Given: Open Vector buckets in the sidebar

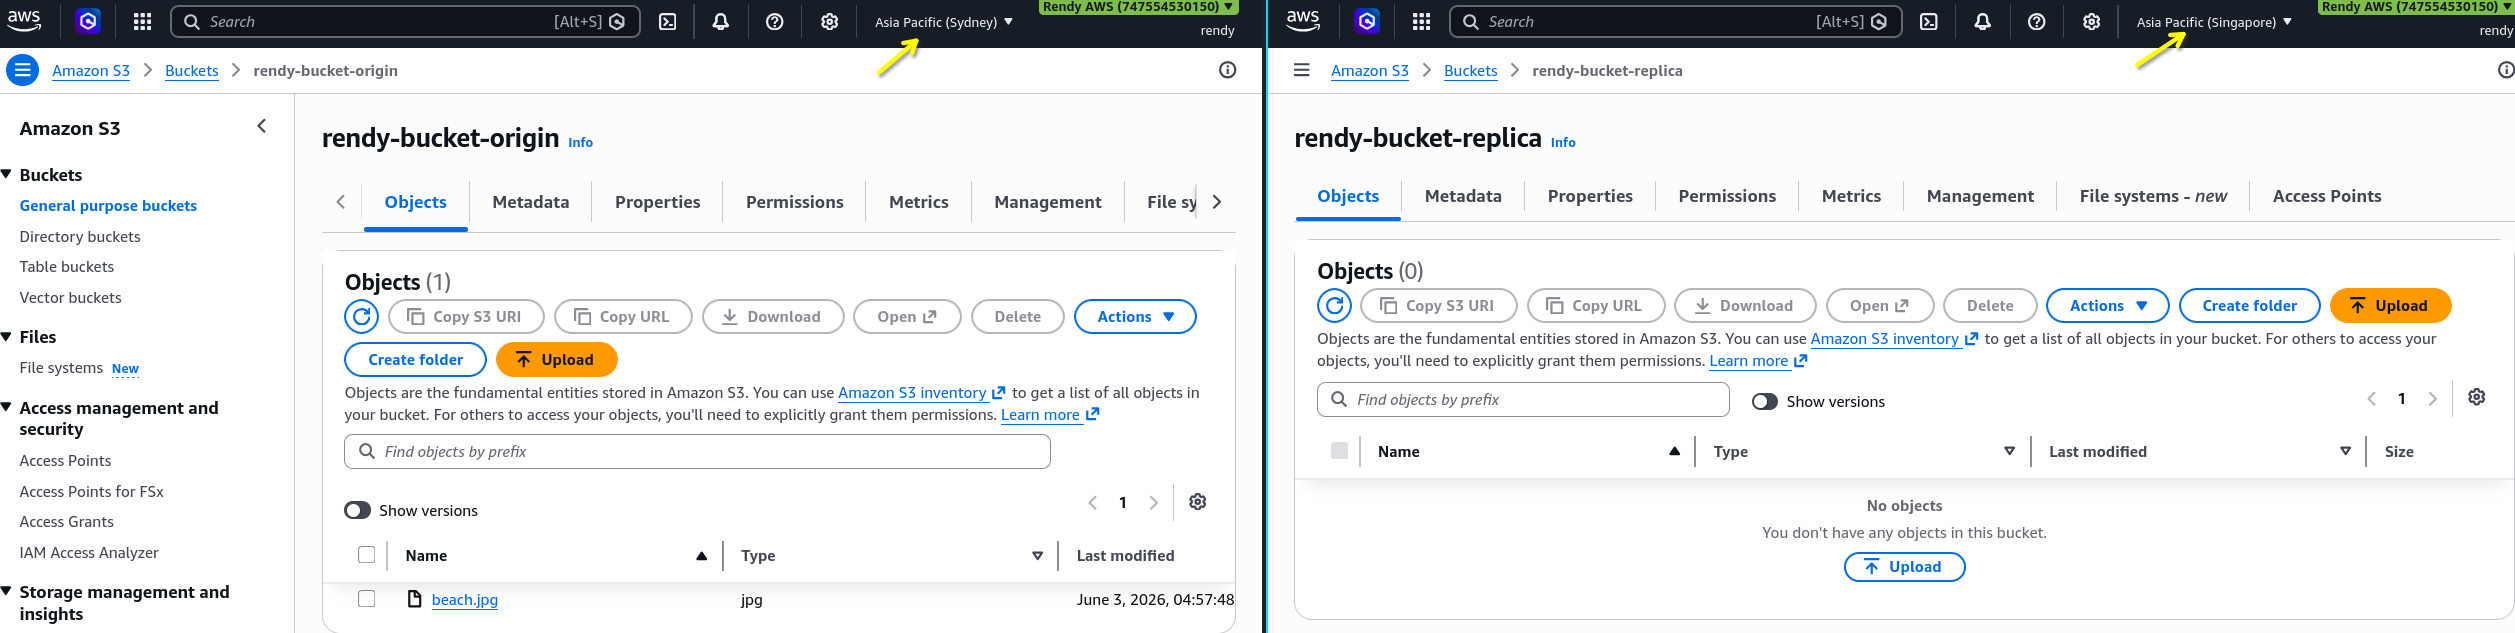Looking at the screenshot, I should tap(70, 298).
